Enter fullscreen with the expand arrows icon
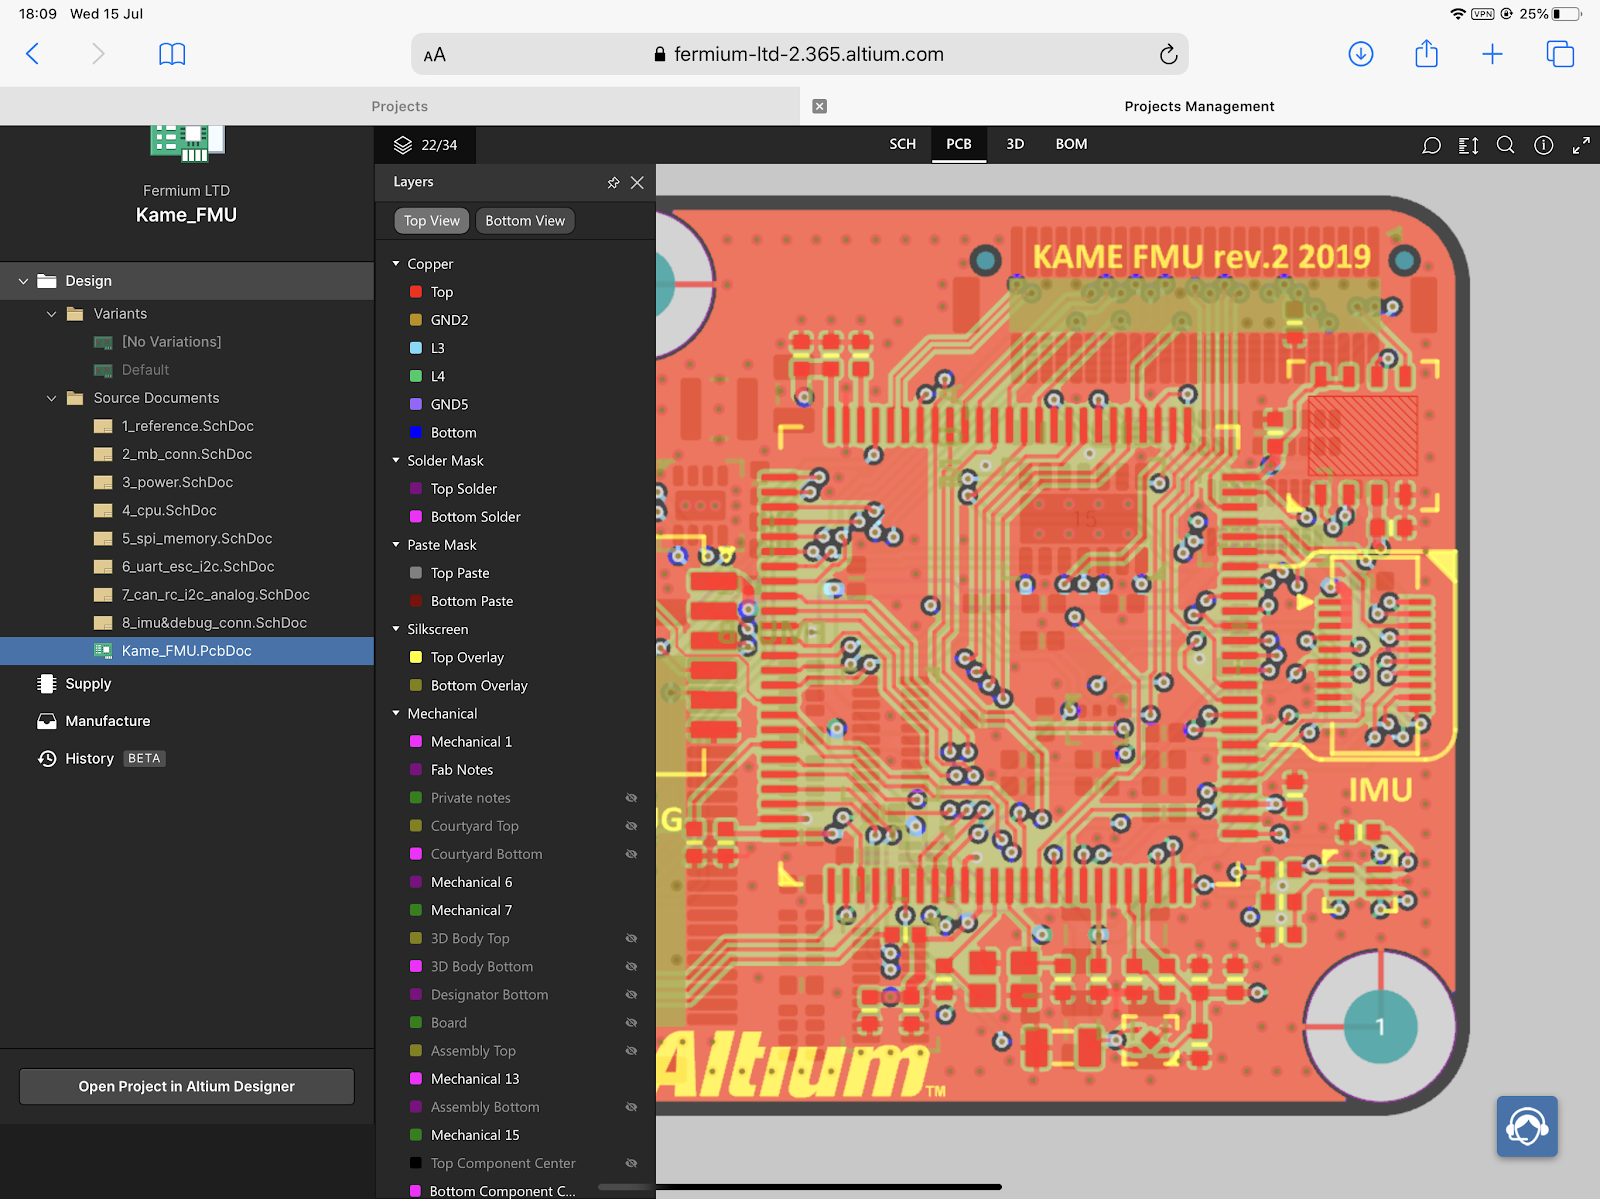The image size is (1600, 1199). [1581, 145]
